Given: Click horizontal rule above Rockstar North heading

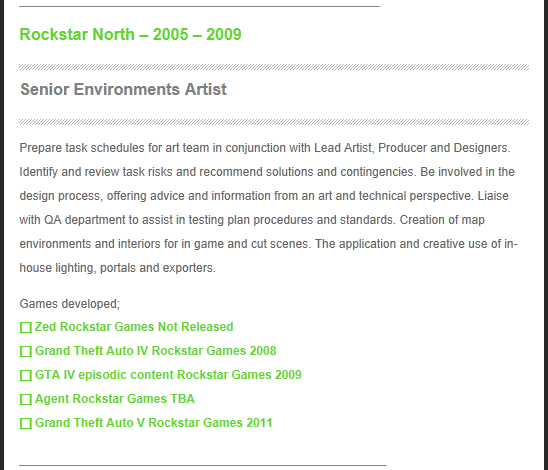Looking at the screenshot, I should click(199, 6).
